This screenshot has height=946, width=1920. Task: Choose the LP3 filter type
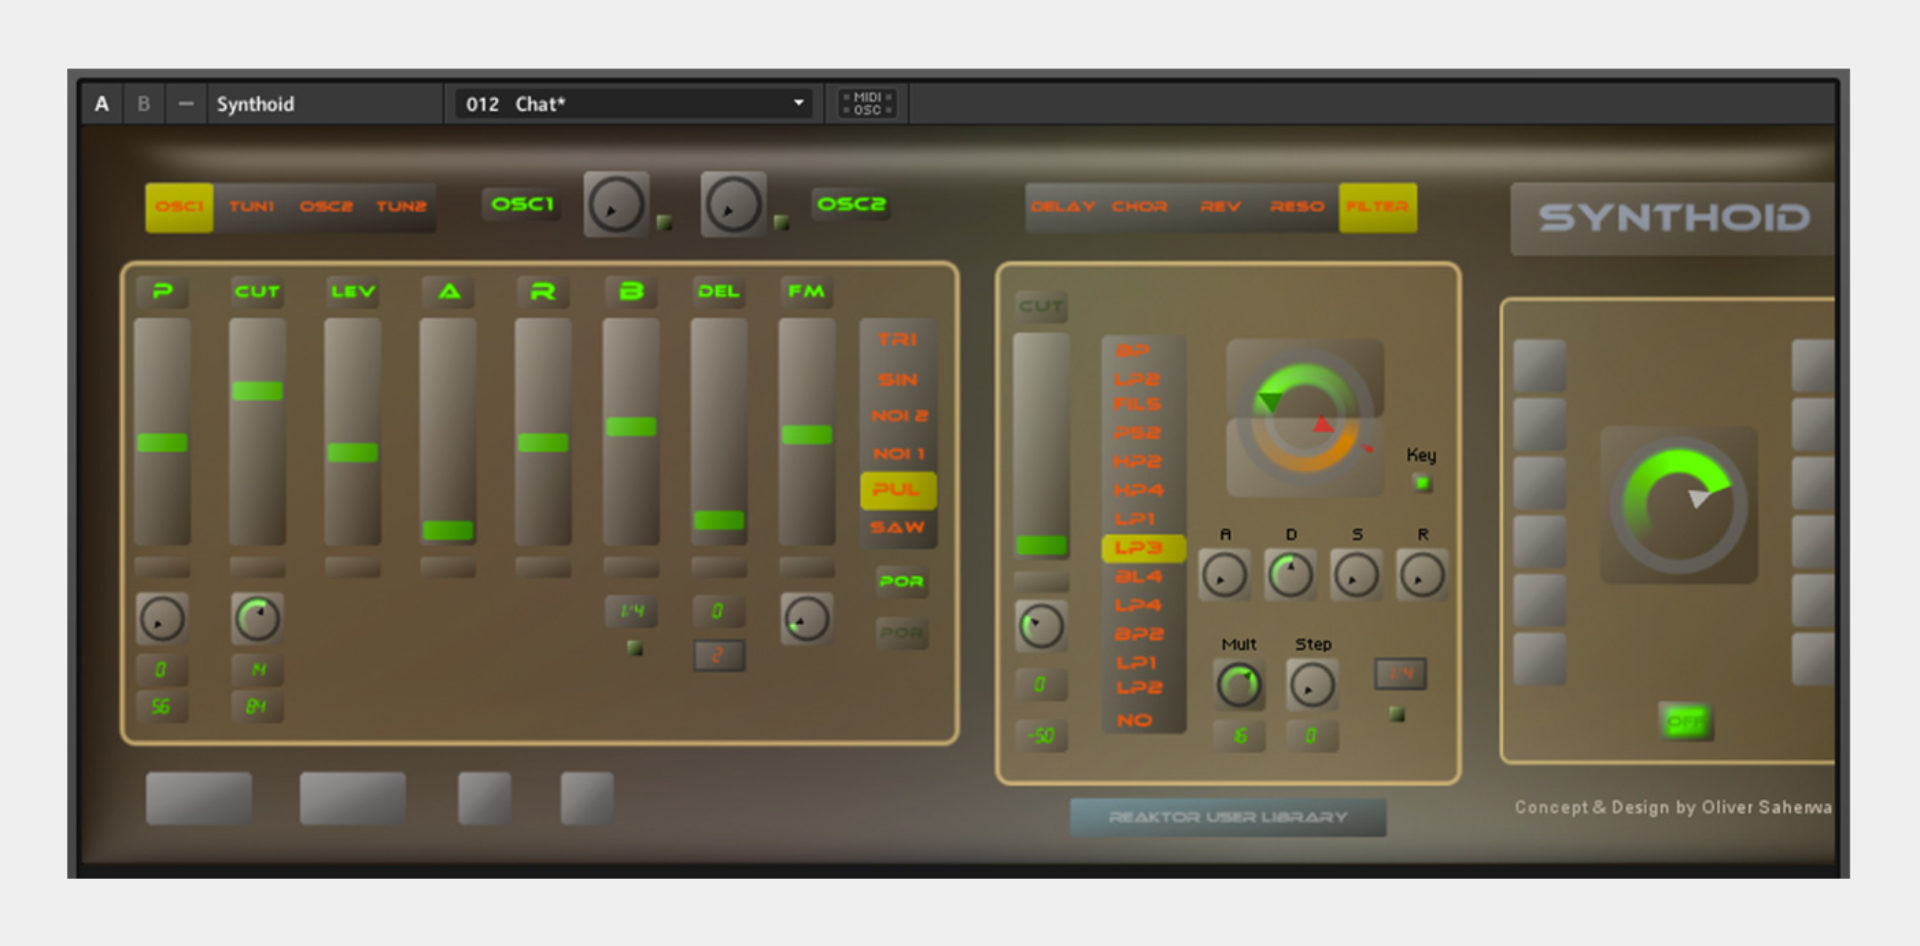(1143, 548)
